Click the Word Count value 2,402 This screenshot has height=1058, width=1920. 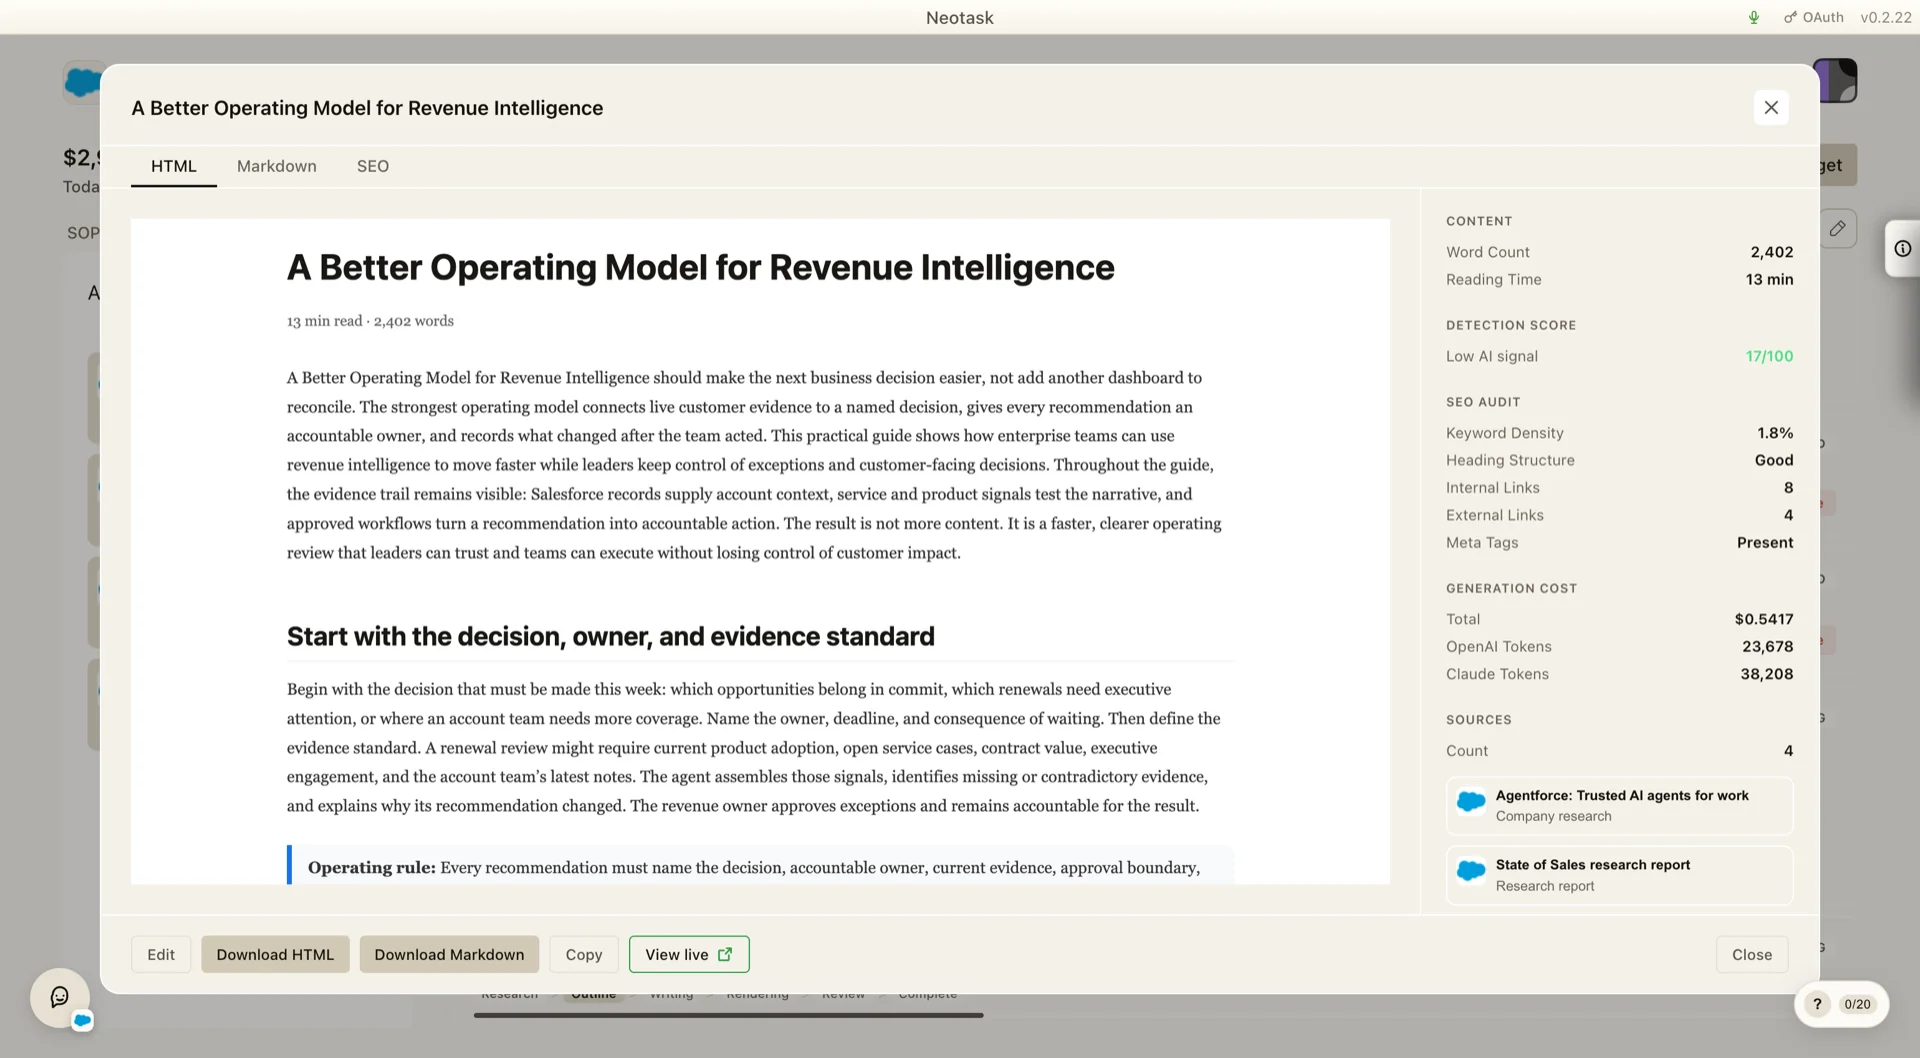click(1771, 252)
